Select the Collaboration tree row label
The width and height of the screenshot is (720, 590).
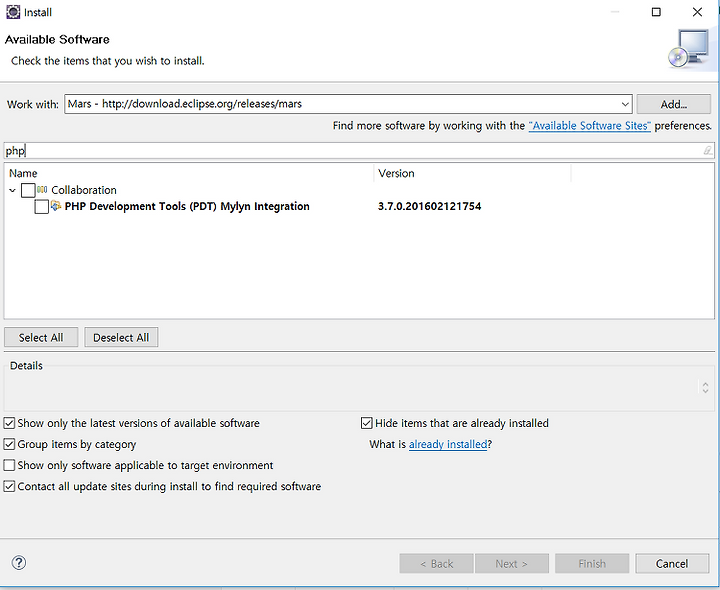coord(84,190)
